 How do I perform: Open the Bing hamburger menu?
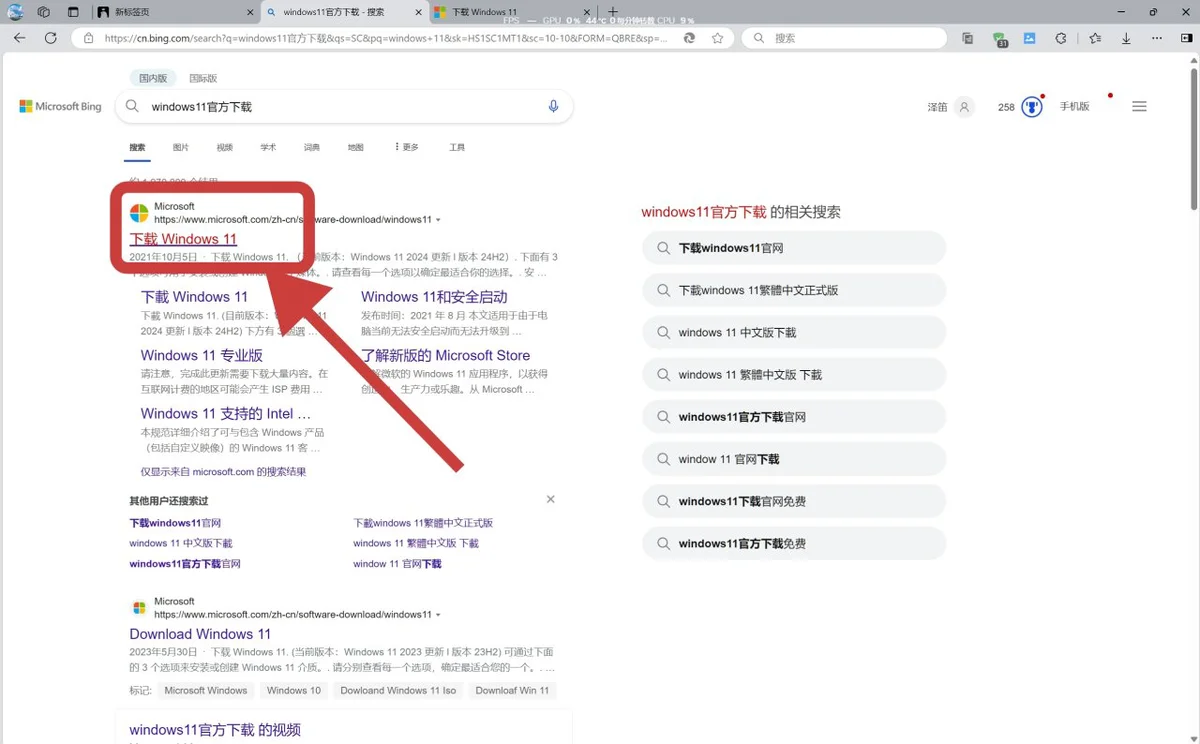(x=1139, y=107)
